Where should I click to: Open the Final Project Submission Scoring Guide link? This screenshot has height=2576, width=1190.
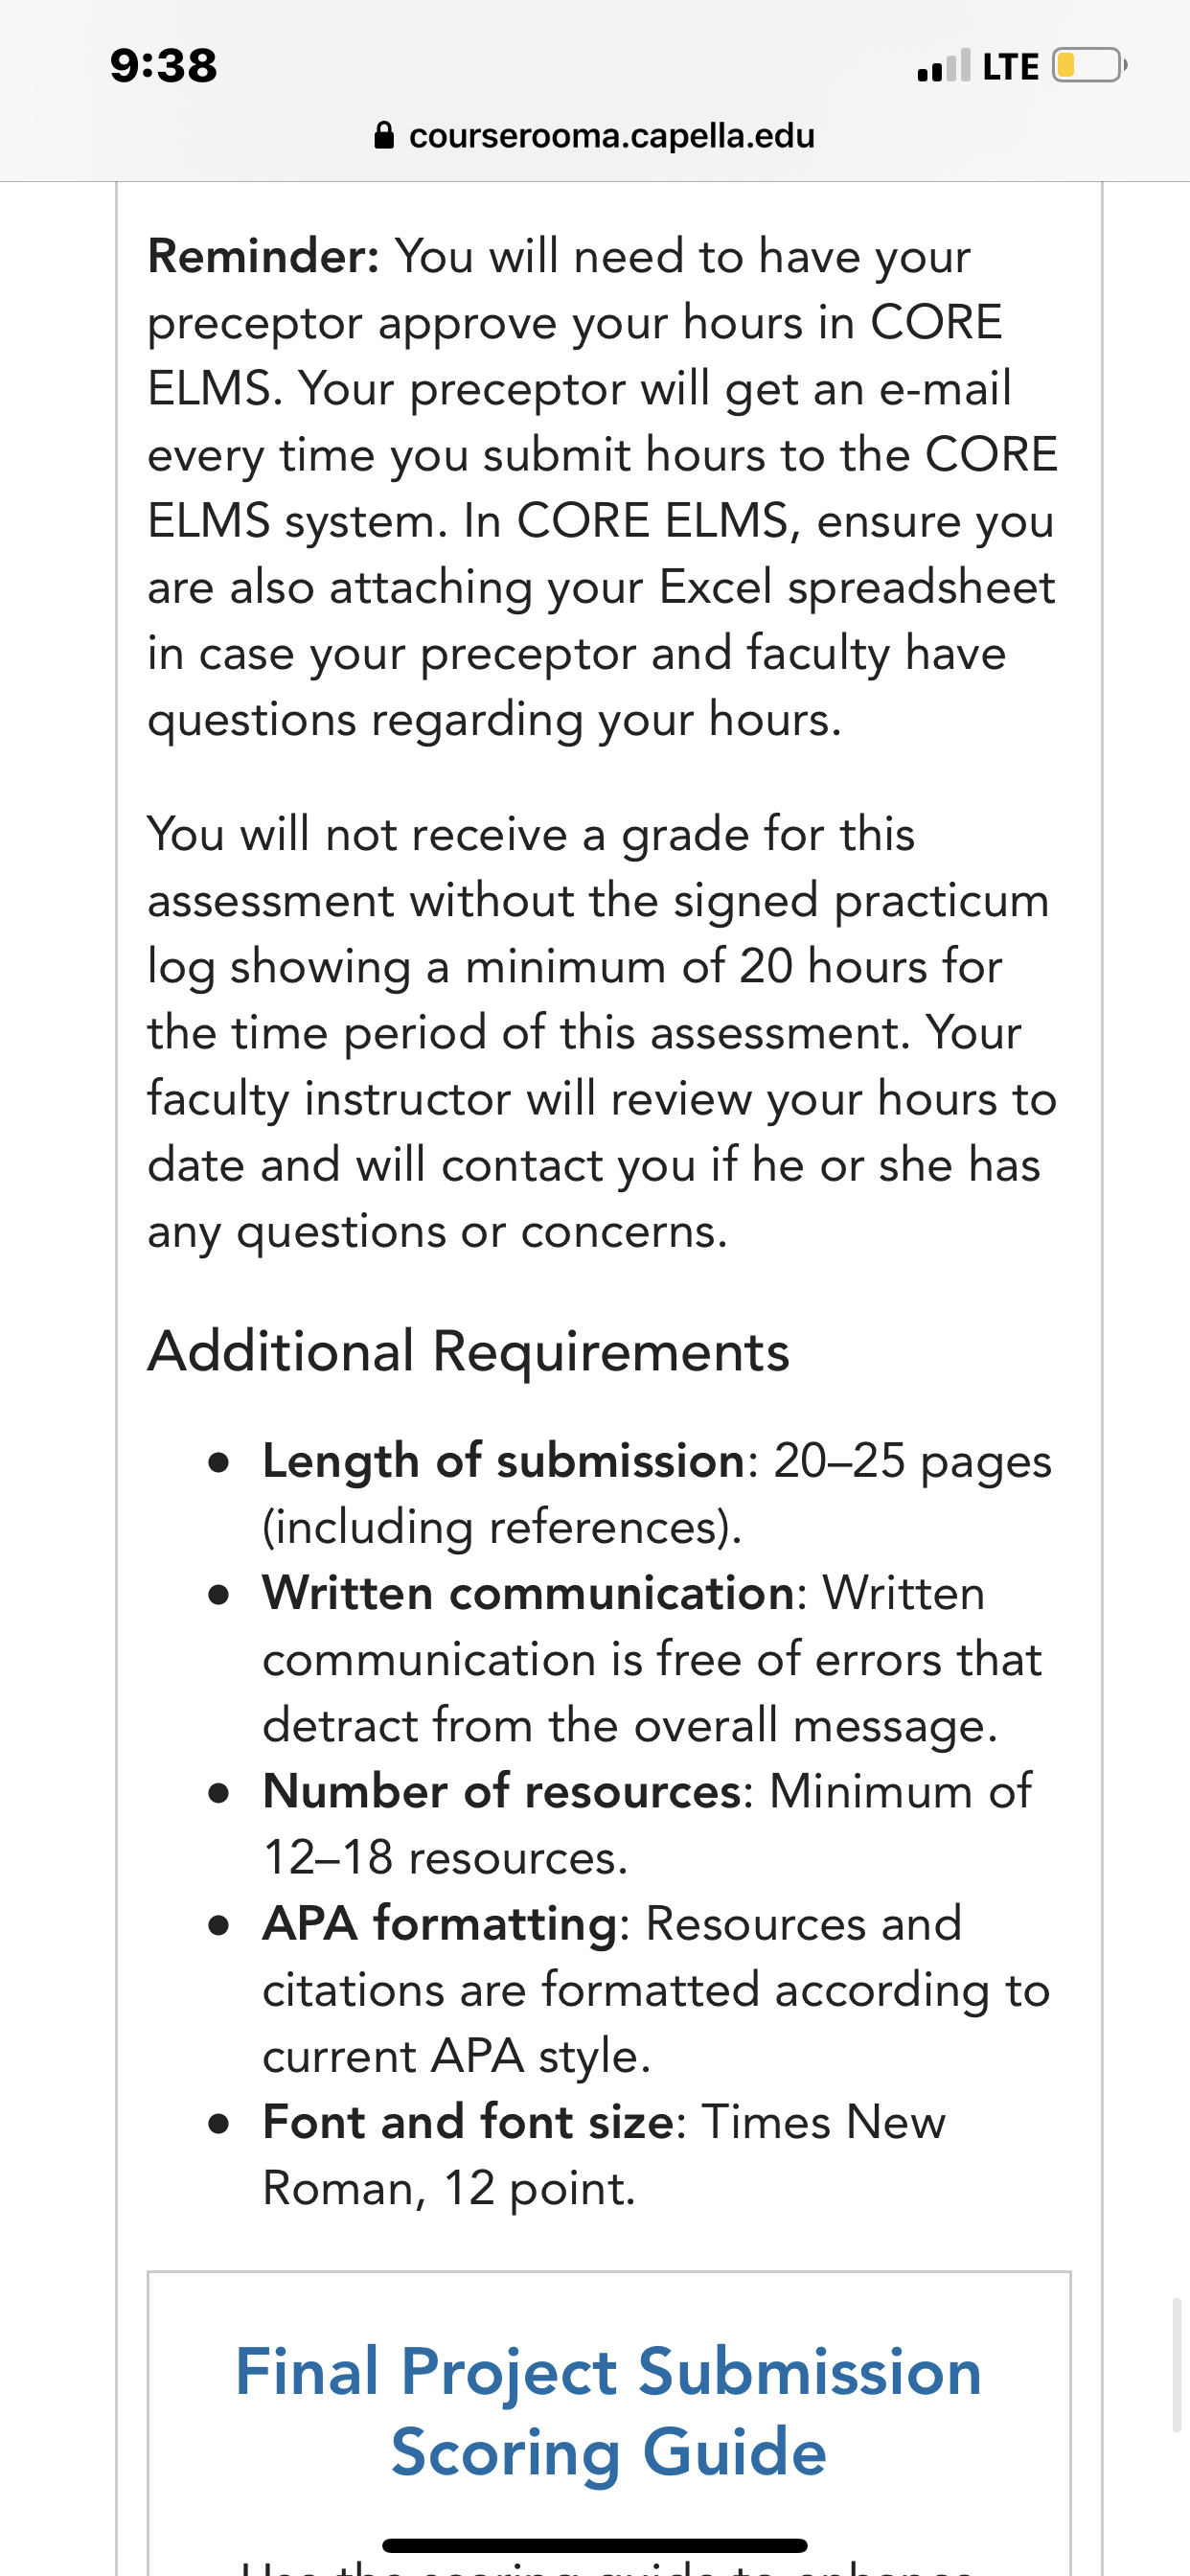click(608, 2411)
